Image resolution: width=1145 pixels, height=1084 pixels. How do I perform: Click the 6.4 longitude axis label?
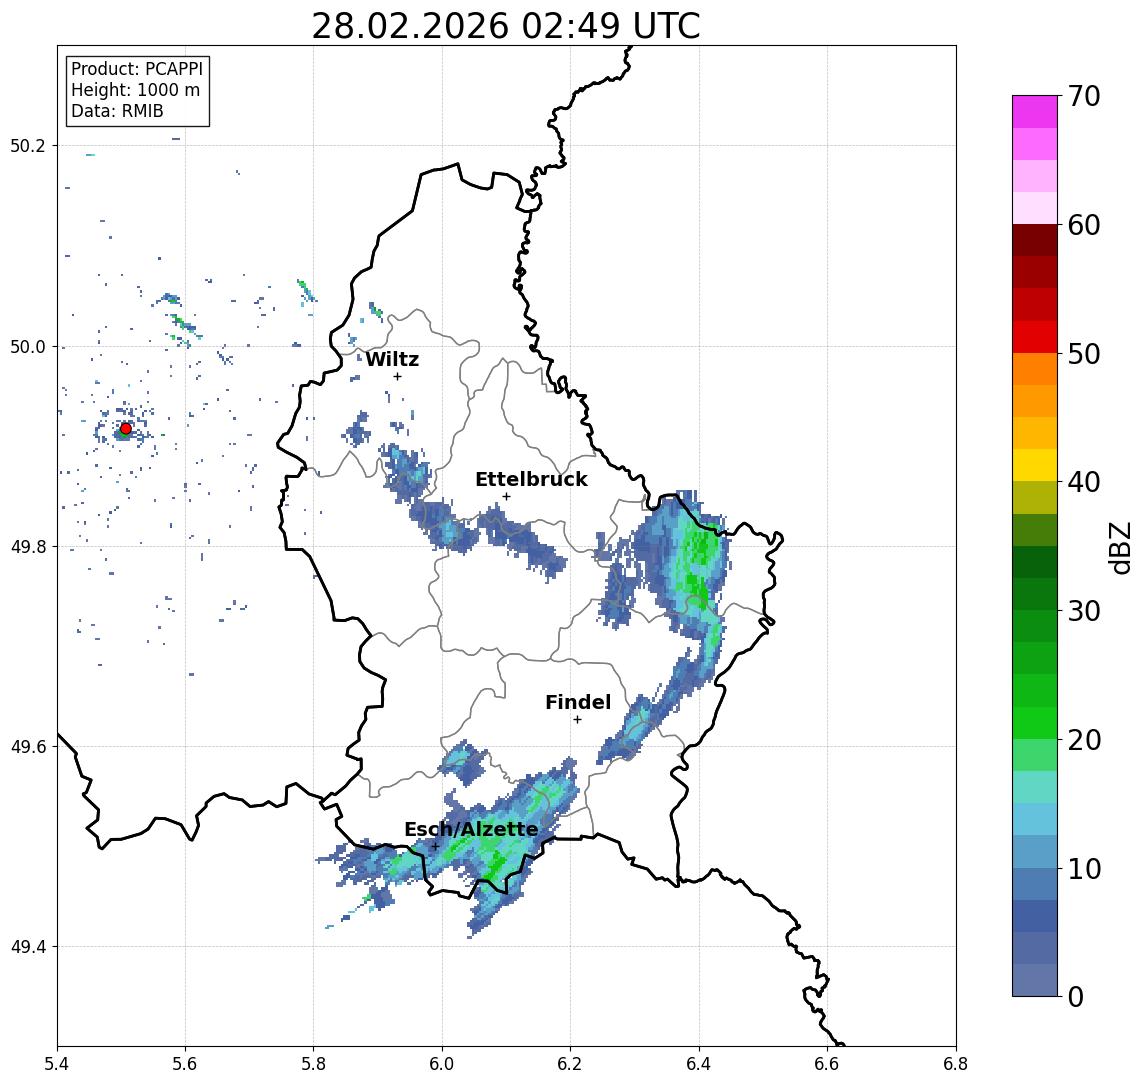click(x=699, y=1064)
